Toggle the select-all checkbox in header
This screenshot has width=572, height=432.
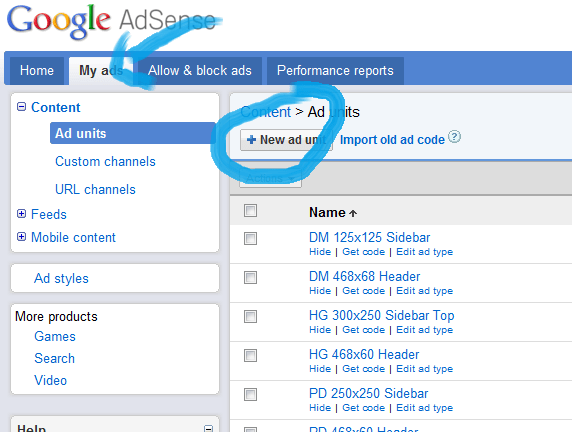click(250, 211)
